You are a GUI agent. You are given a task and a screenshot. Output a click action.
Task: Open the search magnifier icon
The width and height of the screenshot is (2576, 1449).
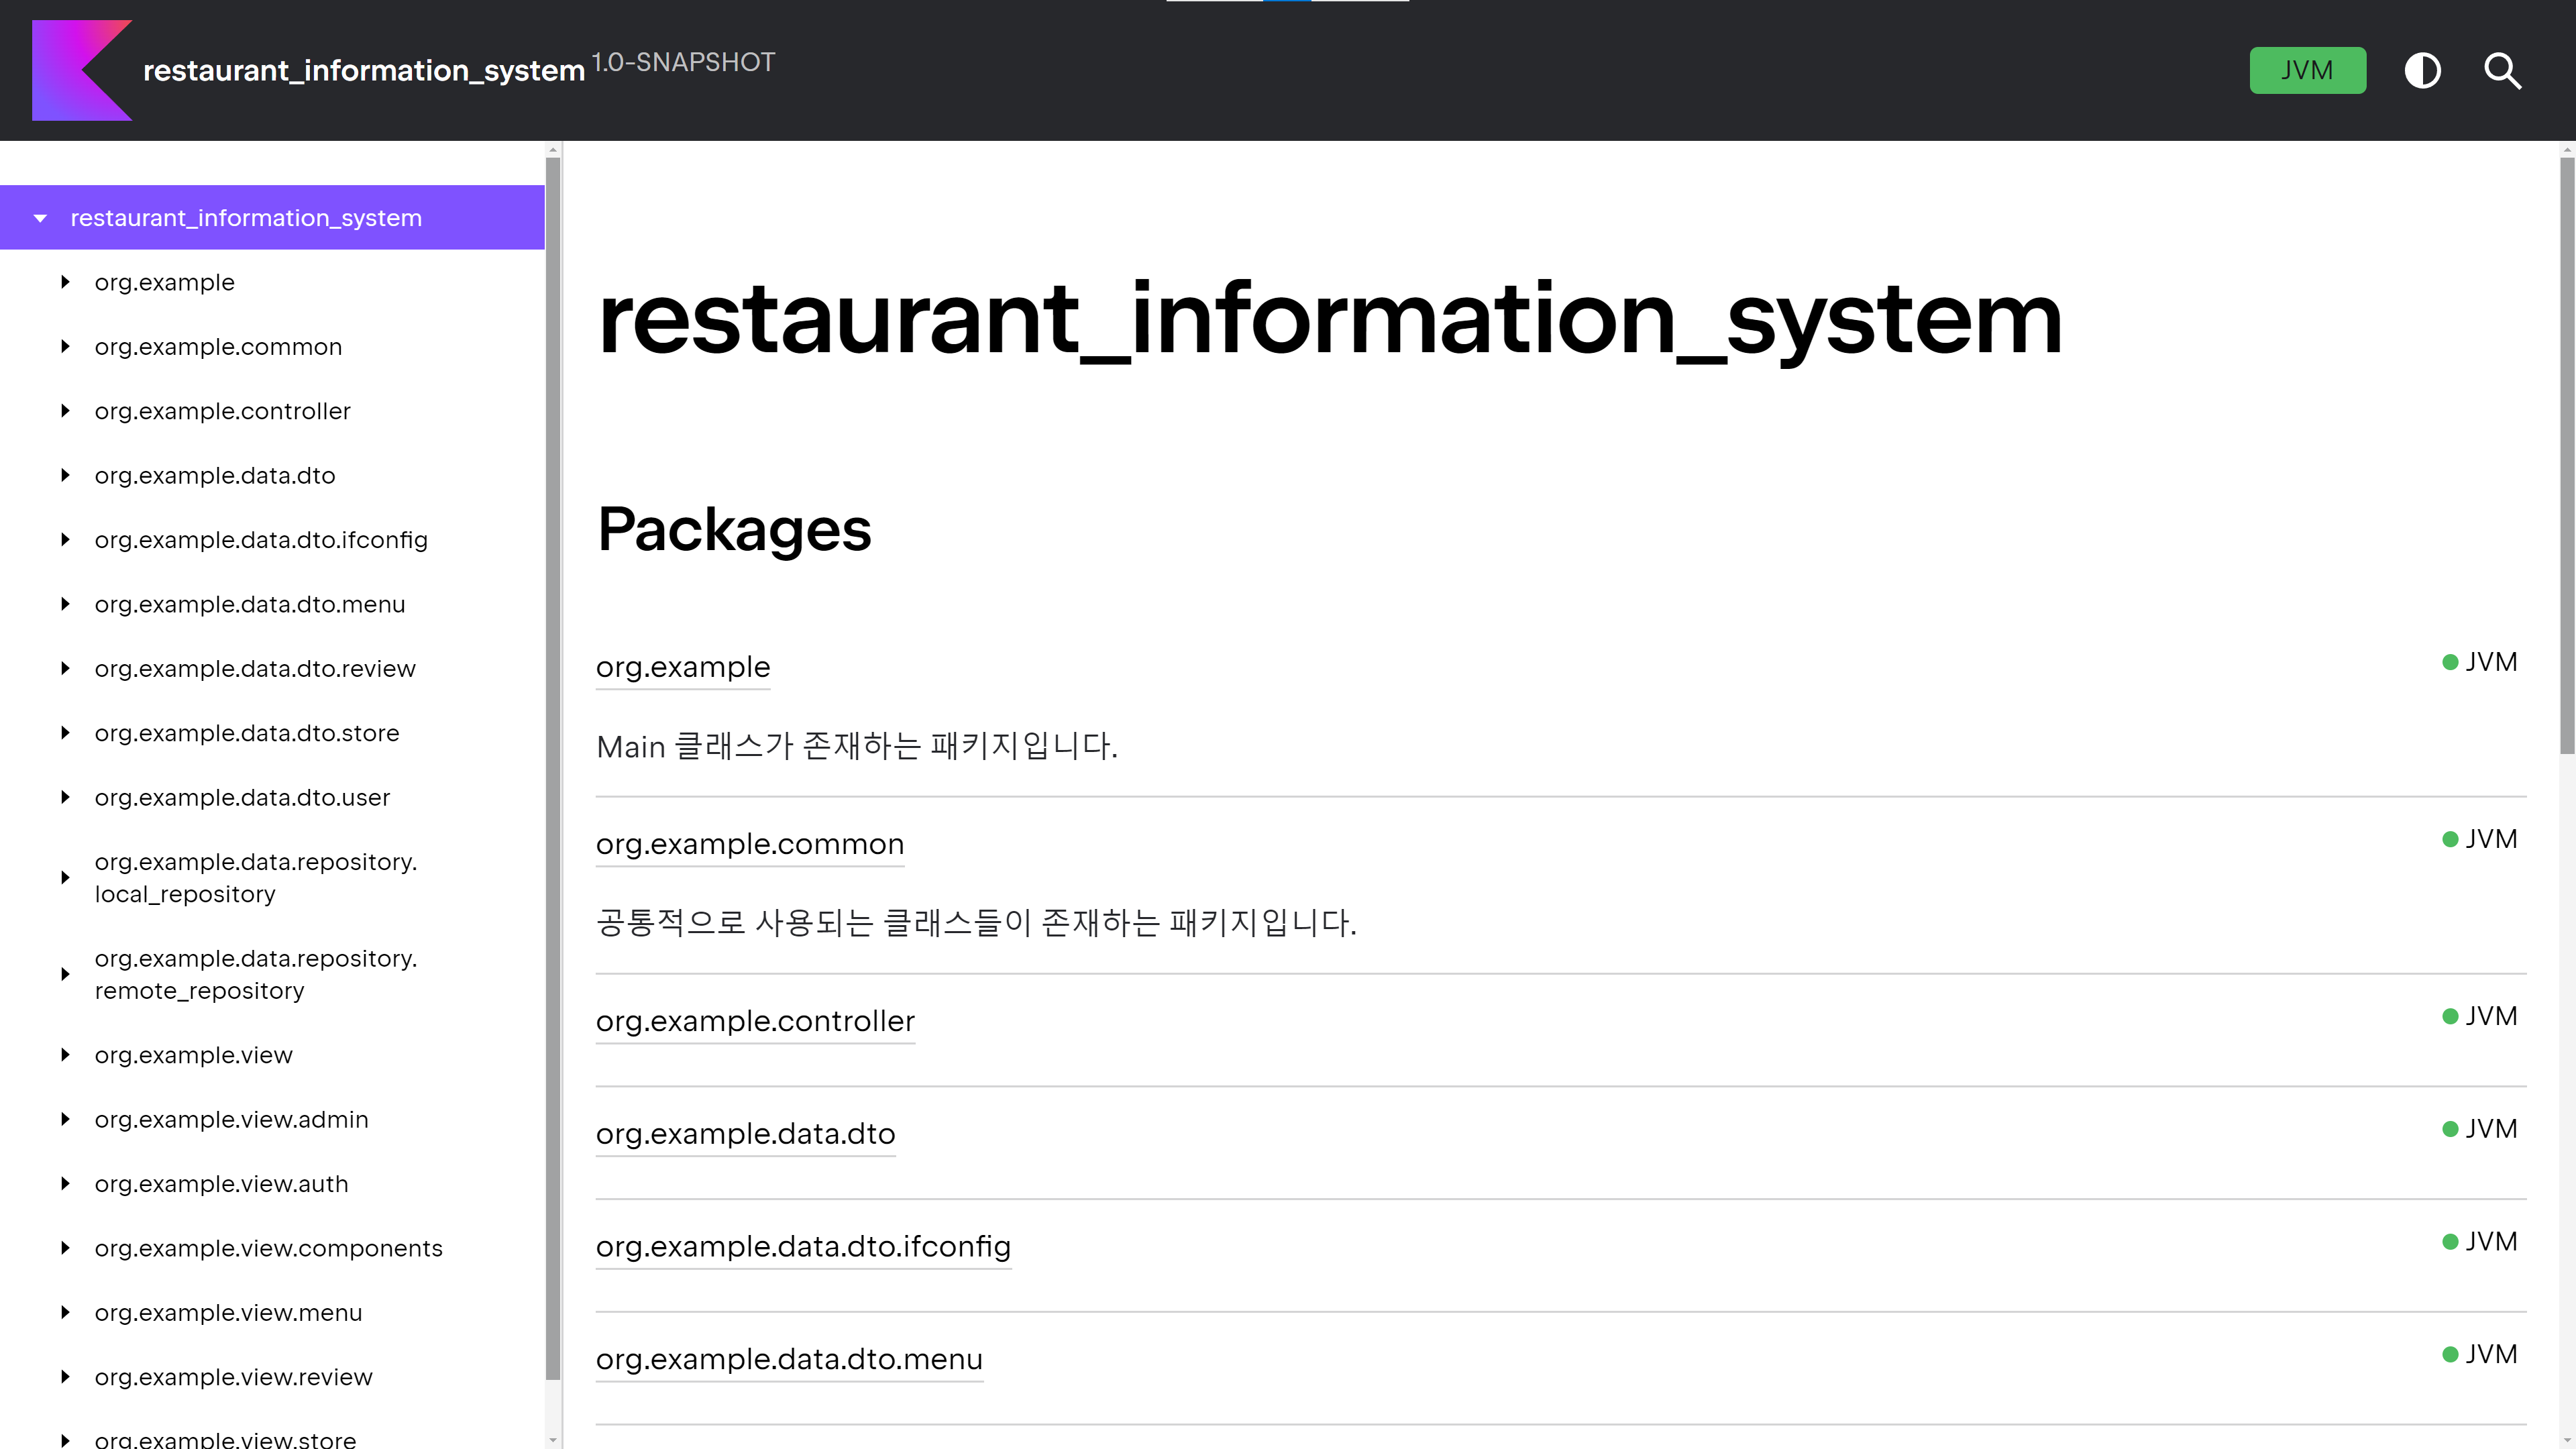pos(2502,70)
